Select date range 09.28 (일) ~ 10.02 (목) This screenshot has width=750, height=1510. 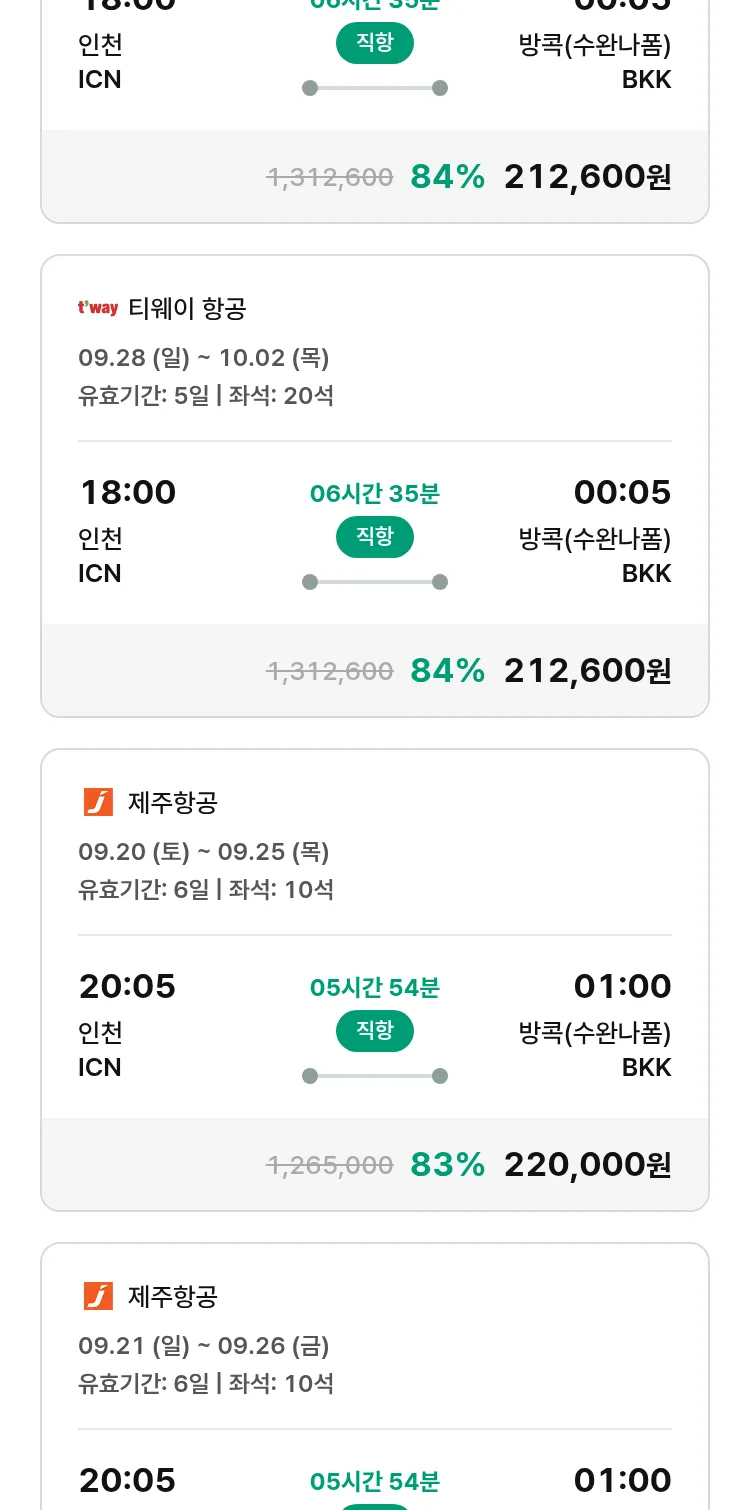point(204,357)
